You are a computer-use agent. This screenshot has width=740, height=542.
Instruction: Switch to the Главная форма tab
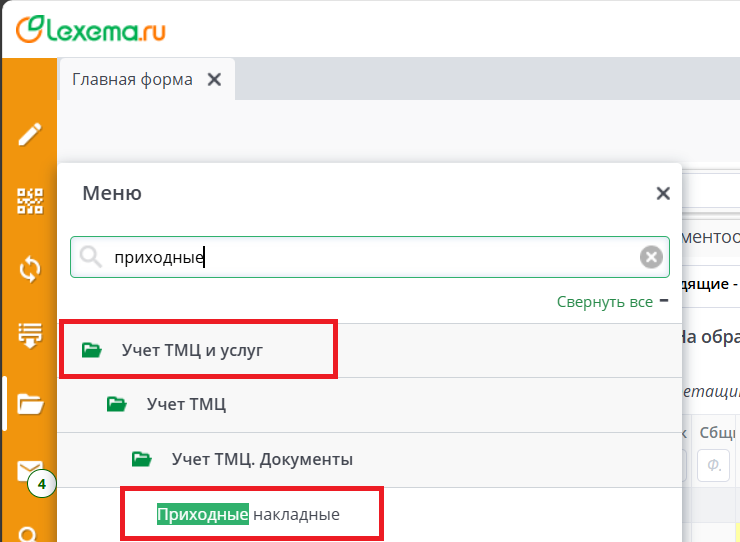[x=132, y=80]
